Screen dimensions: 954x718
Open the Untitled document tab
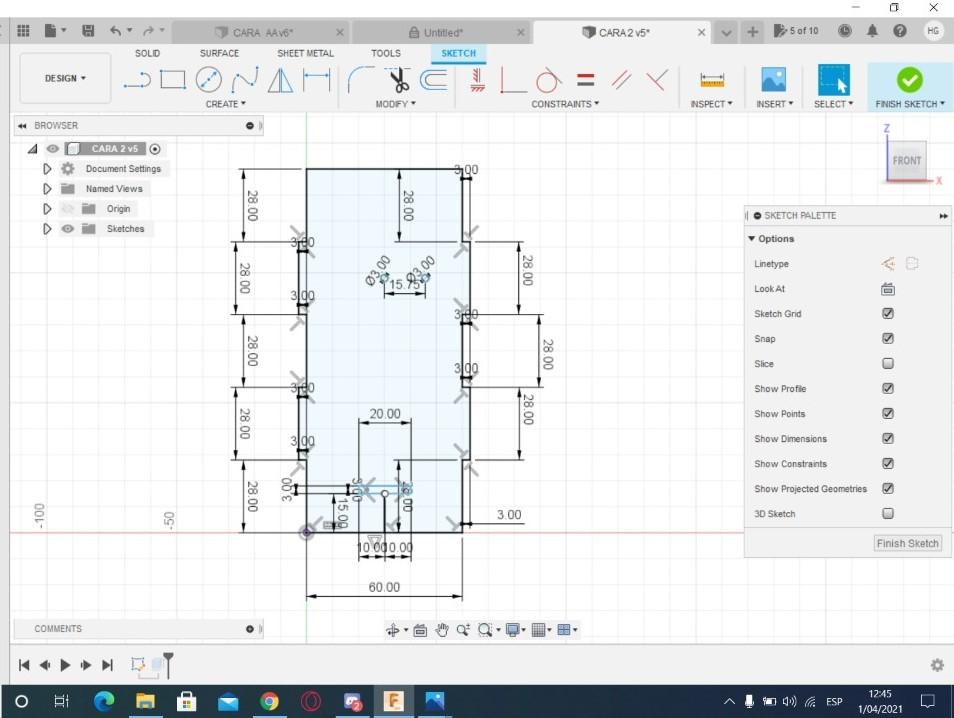point(441,32)
